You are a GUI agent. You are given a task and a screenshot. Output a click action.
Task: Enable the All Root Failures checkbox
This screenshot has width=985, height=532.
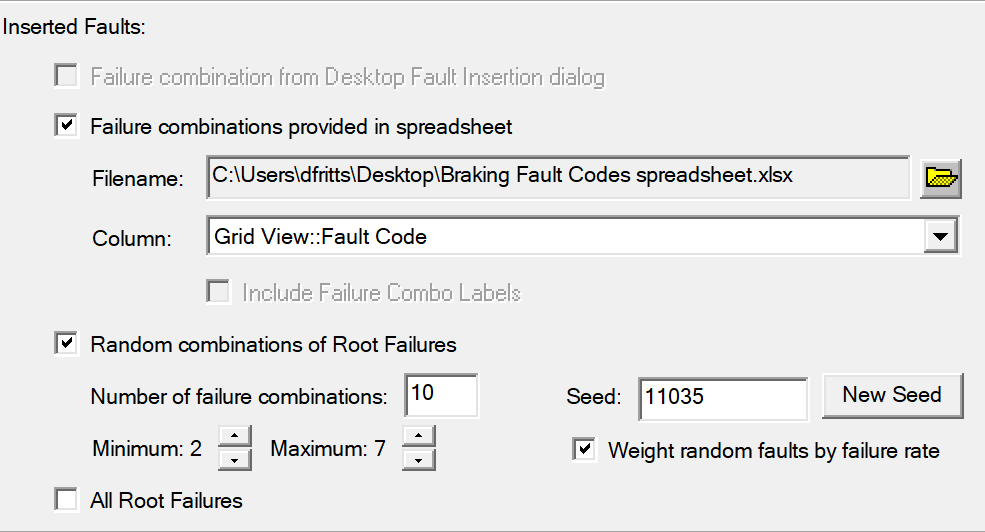click(x=66, y=500)
